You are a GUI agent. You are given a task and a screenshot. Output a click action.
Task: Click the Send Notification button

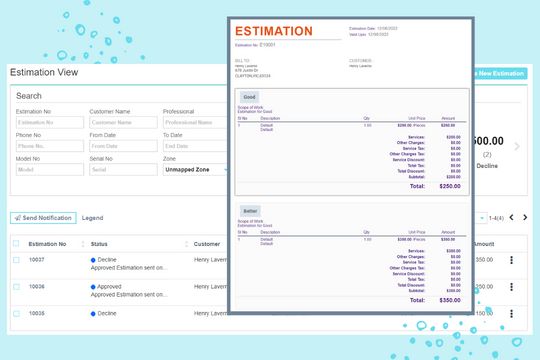point(43,218)
